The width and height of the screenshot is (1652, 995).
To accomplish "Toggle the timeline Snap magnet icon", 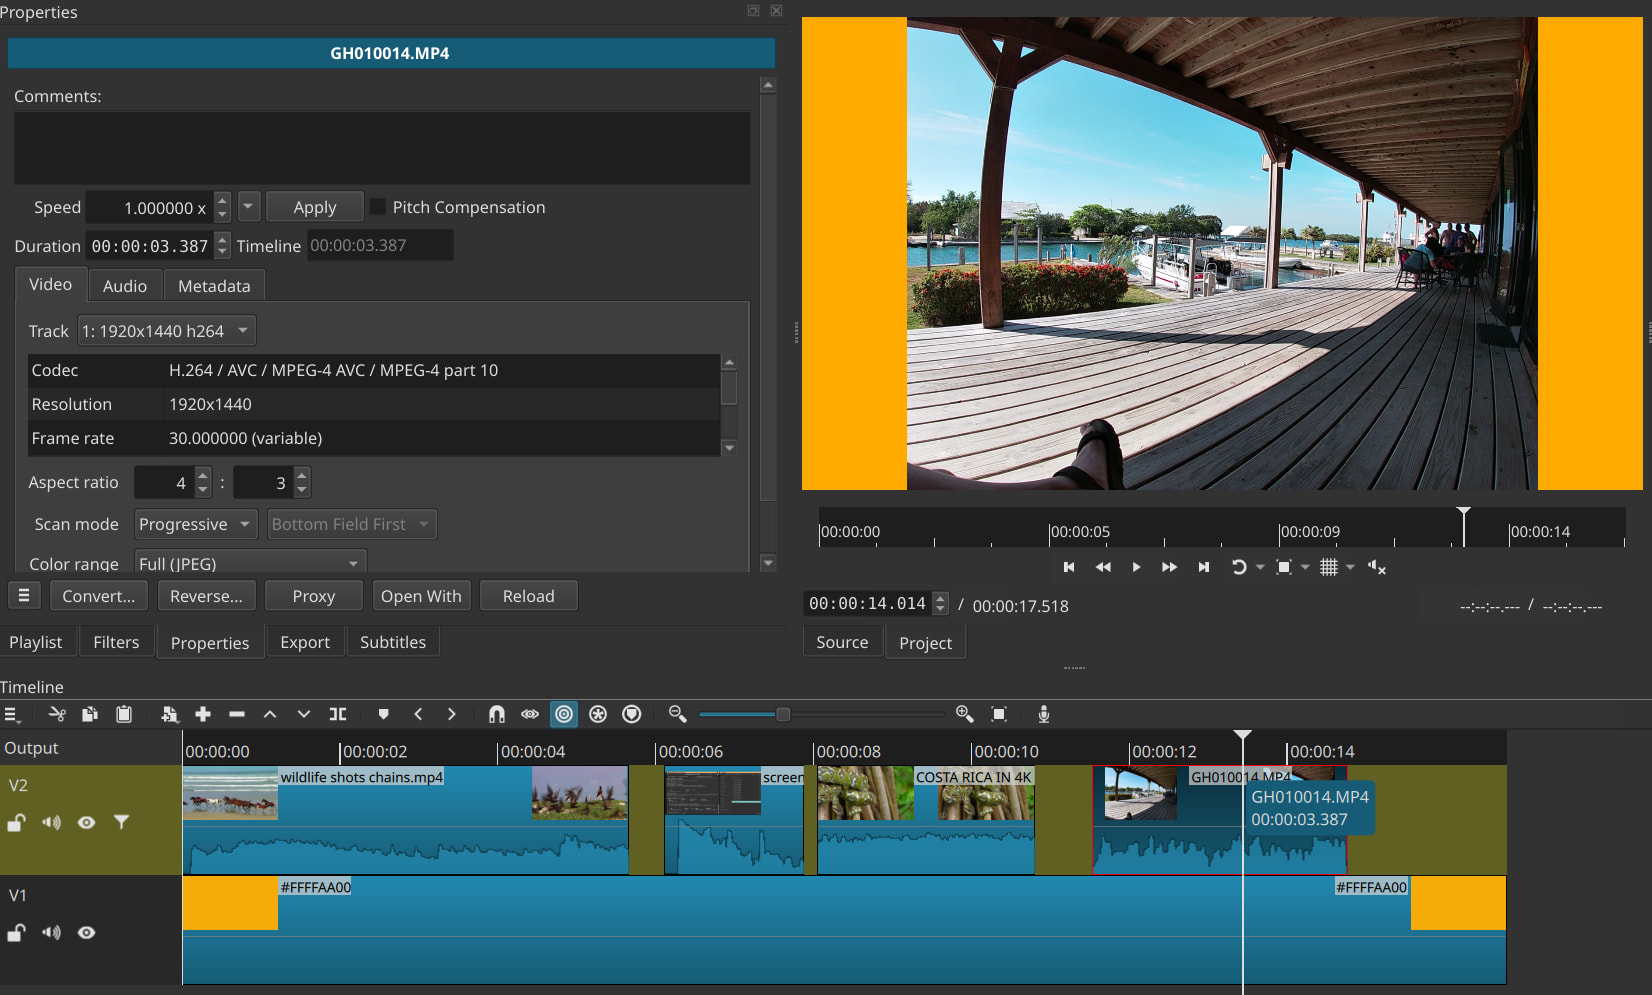I will tap(496, 714).
